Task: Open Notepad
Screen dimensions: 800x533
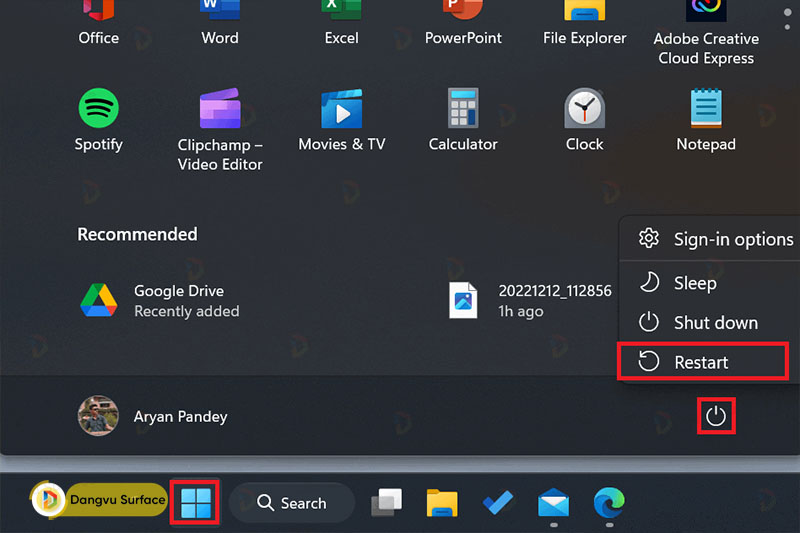Action: [x=706, y=120]
